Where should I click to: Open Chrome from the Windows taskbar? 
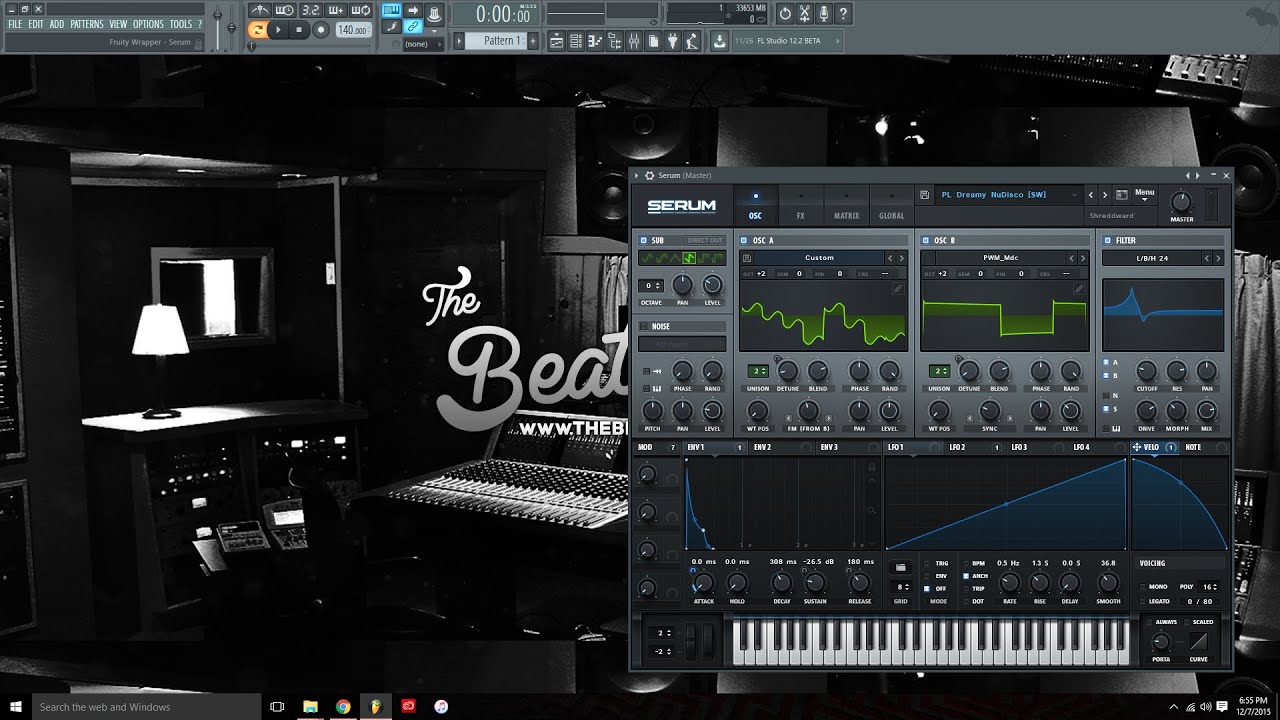point(343,707)
